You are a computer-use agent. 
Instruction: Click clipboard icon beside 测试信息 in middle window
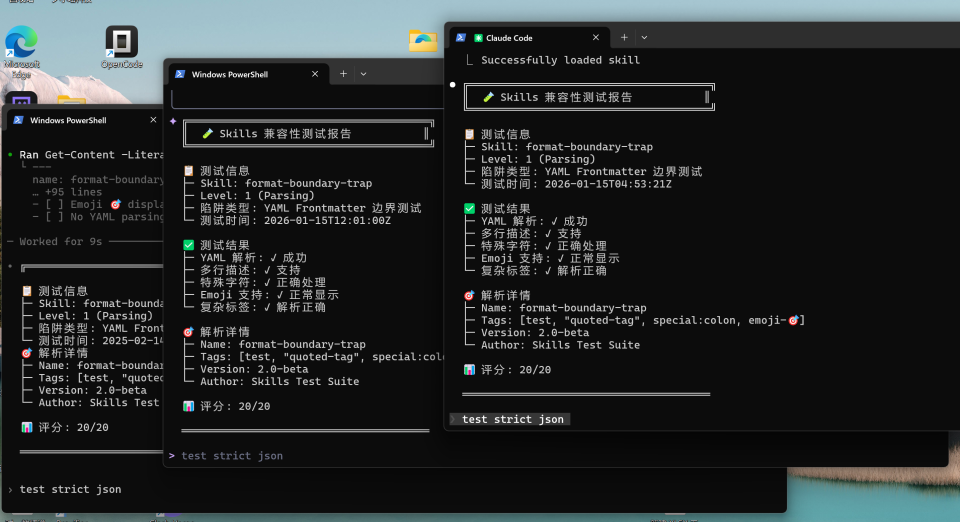189,171
